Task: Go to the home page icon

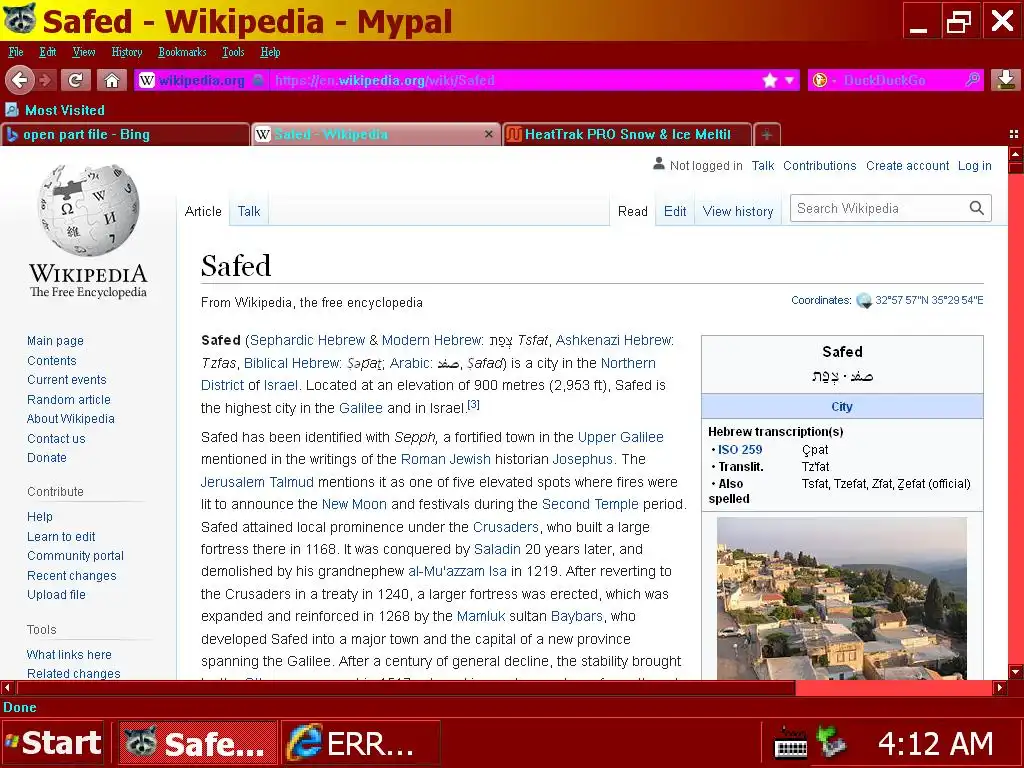Action: pos(112,80)
